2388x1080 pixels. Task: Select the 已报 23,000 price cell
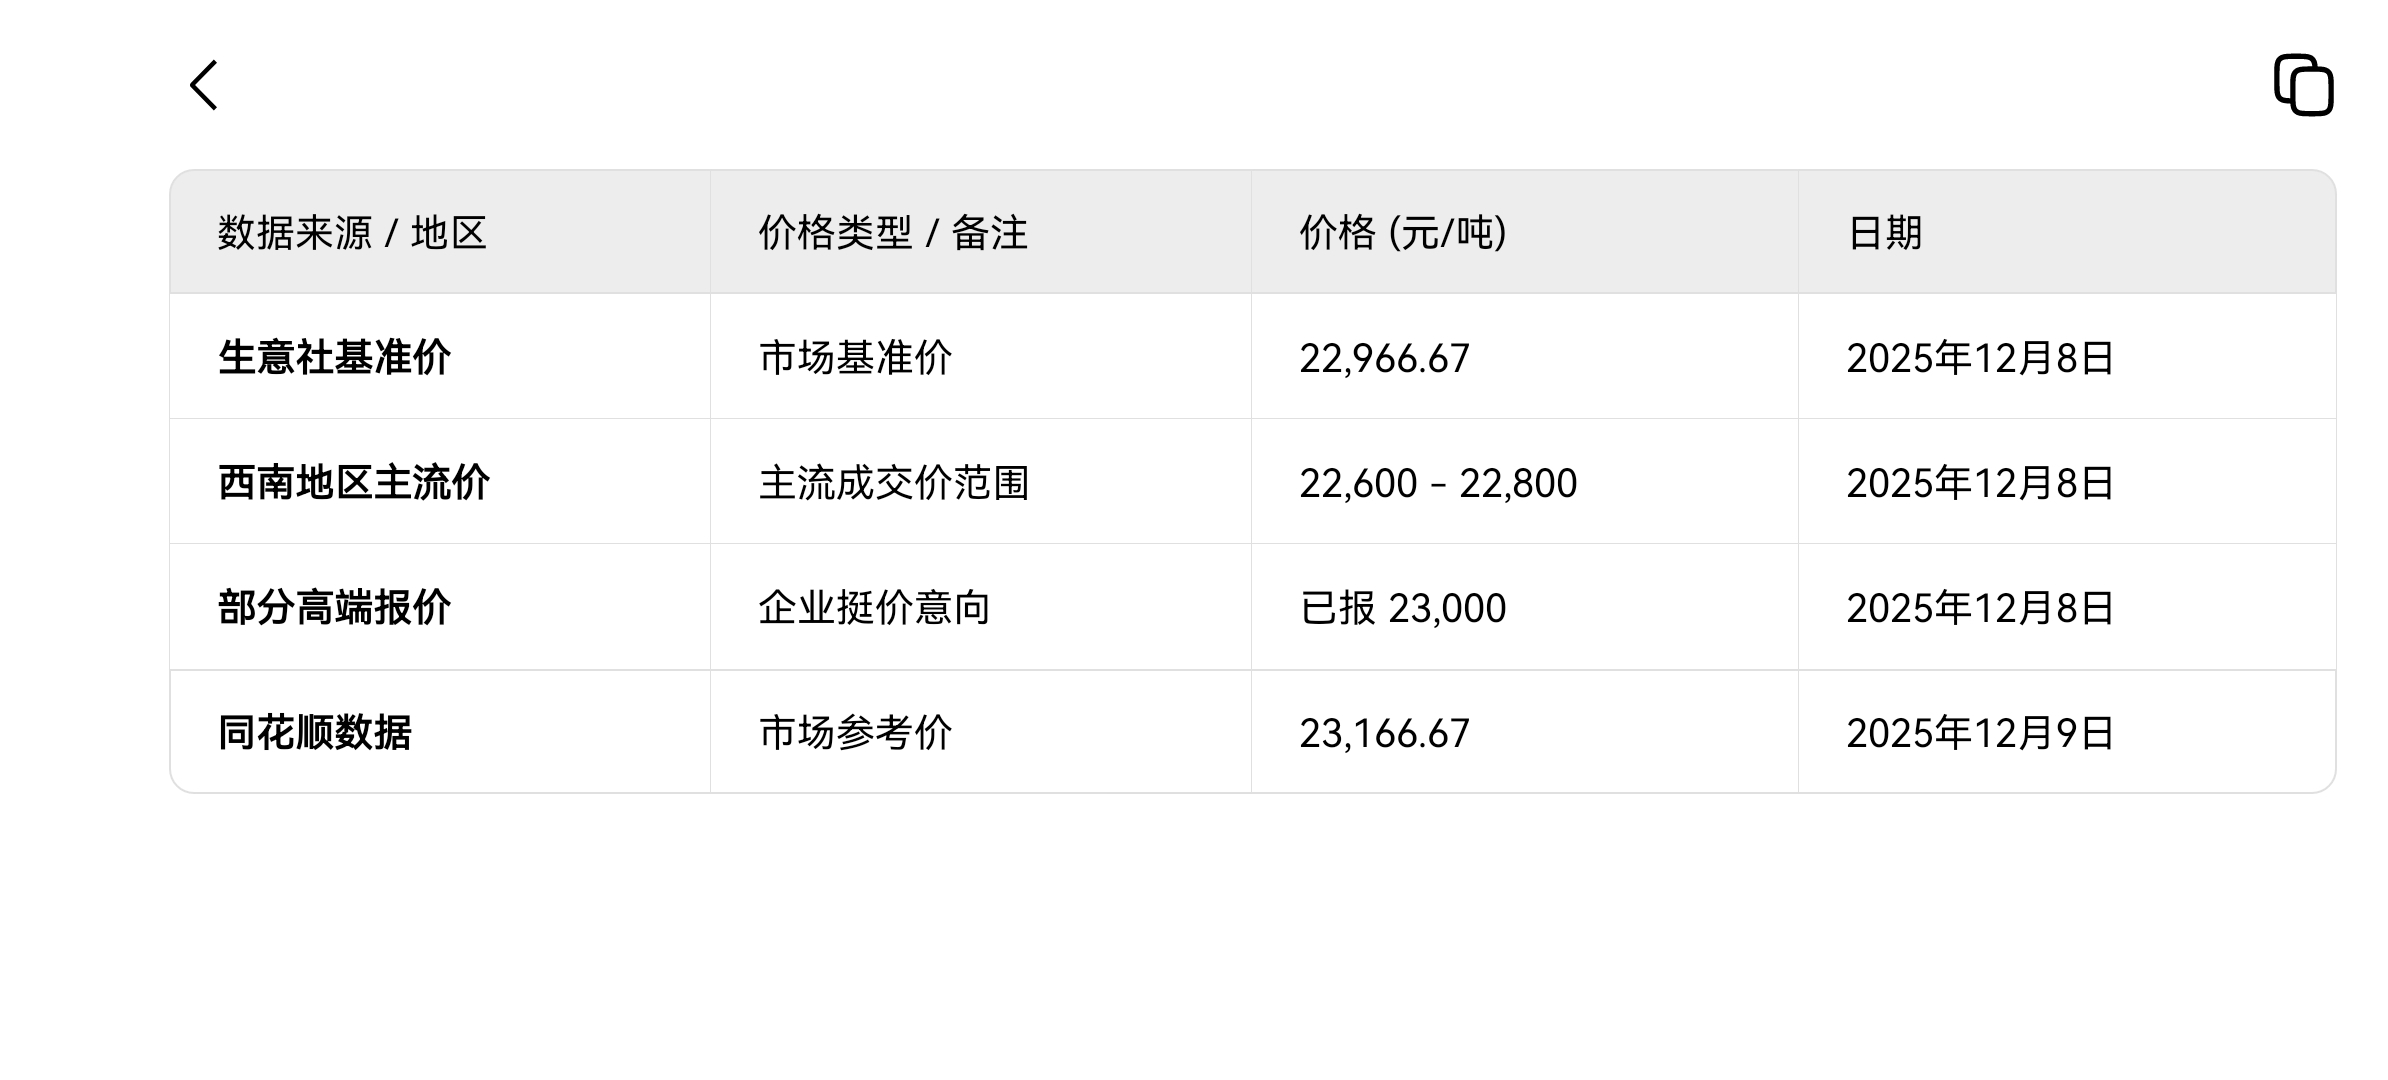pyautogui.click(x=1403, y=608)
